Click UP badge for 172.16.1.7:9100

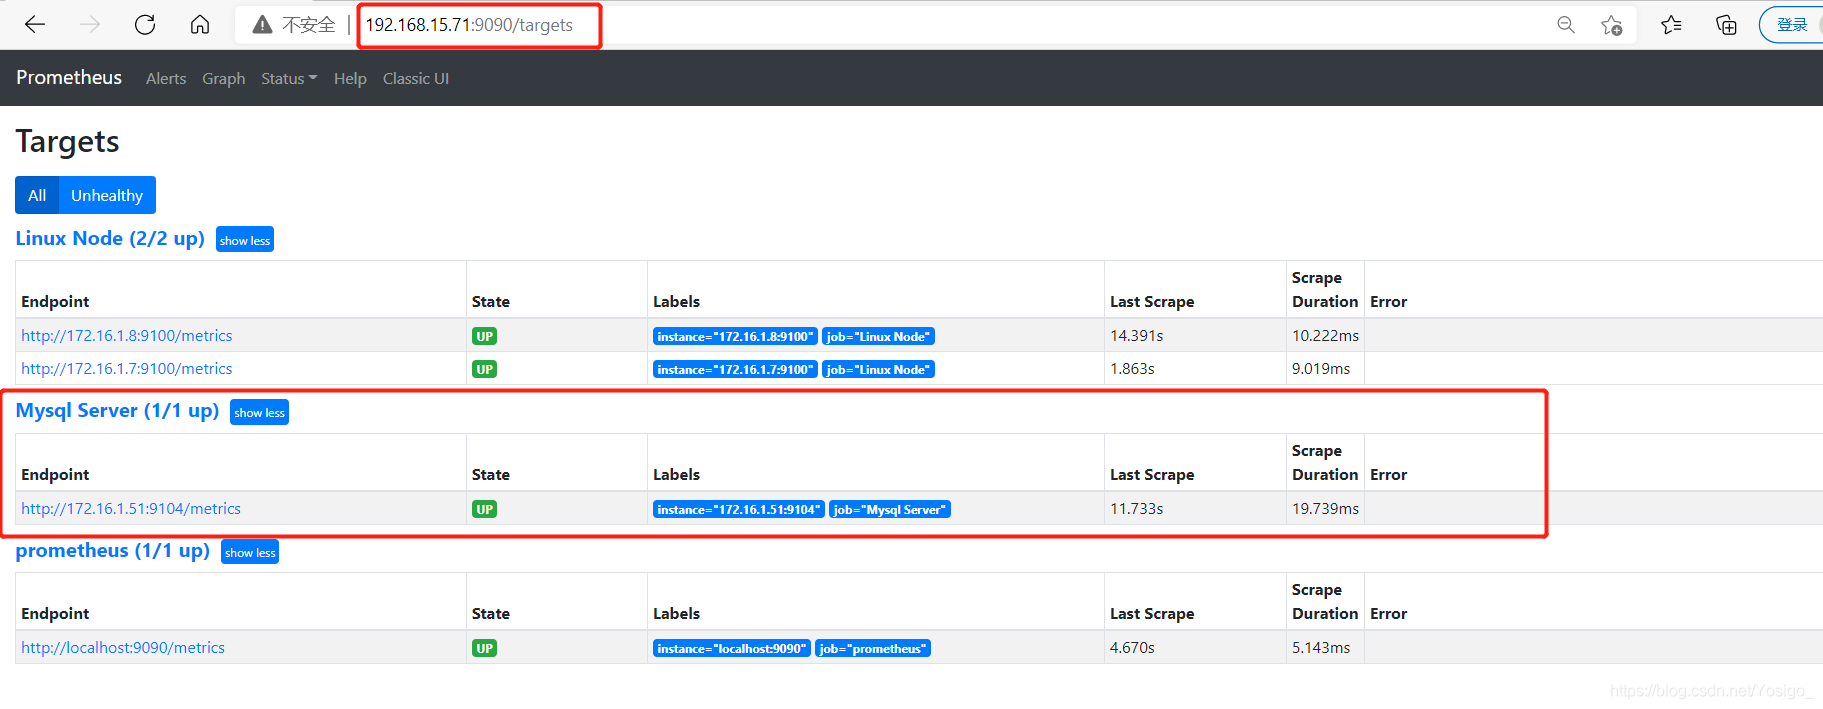coord(485,370)
